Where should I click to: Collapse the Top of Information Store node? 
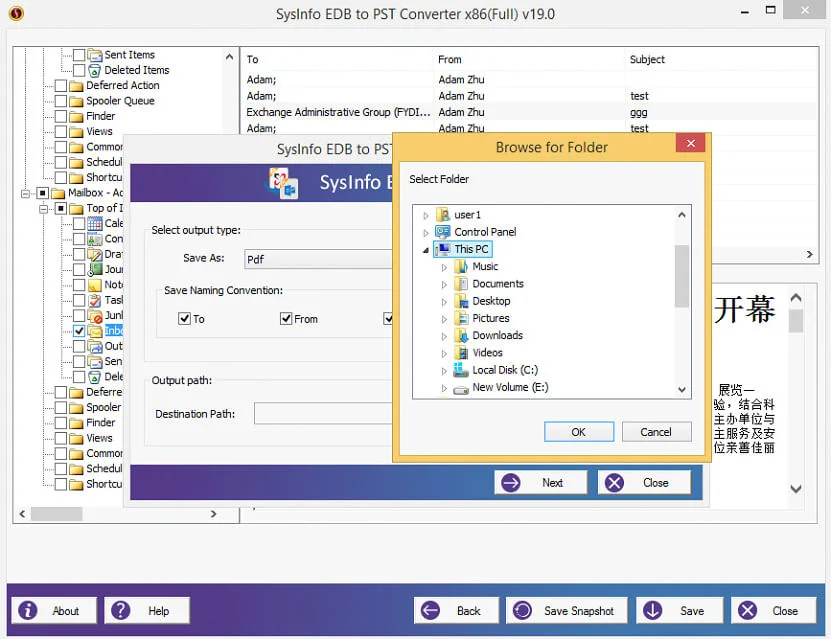(43, 209)
